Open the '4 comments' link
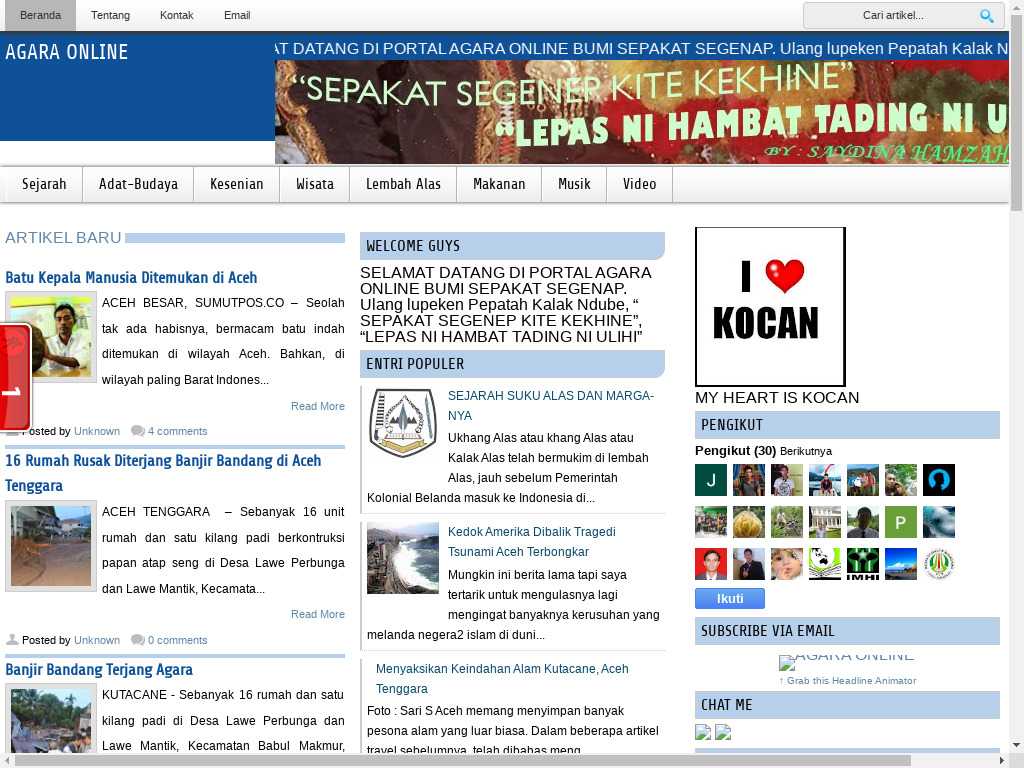Screen dimensions: 1024x768 point(177,431)
